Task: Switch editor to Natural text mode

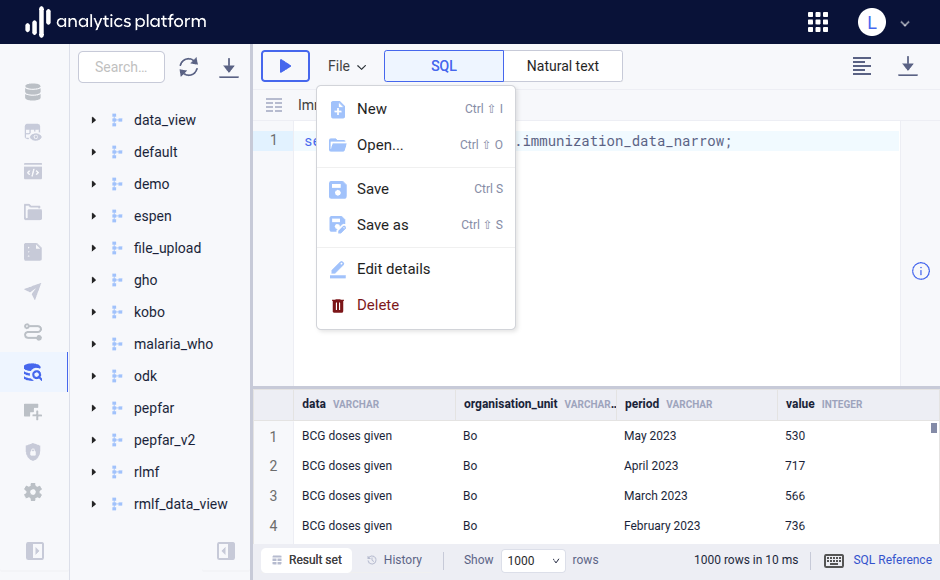Action: (563, 66)
